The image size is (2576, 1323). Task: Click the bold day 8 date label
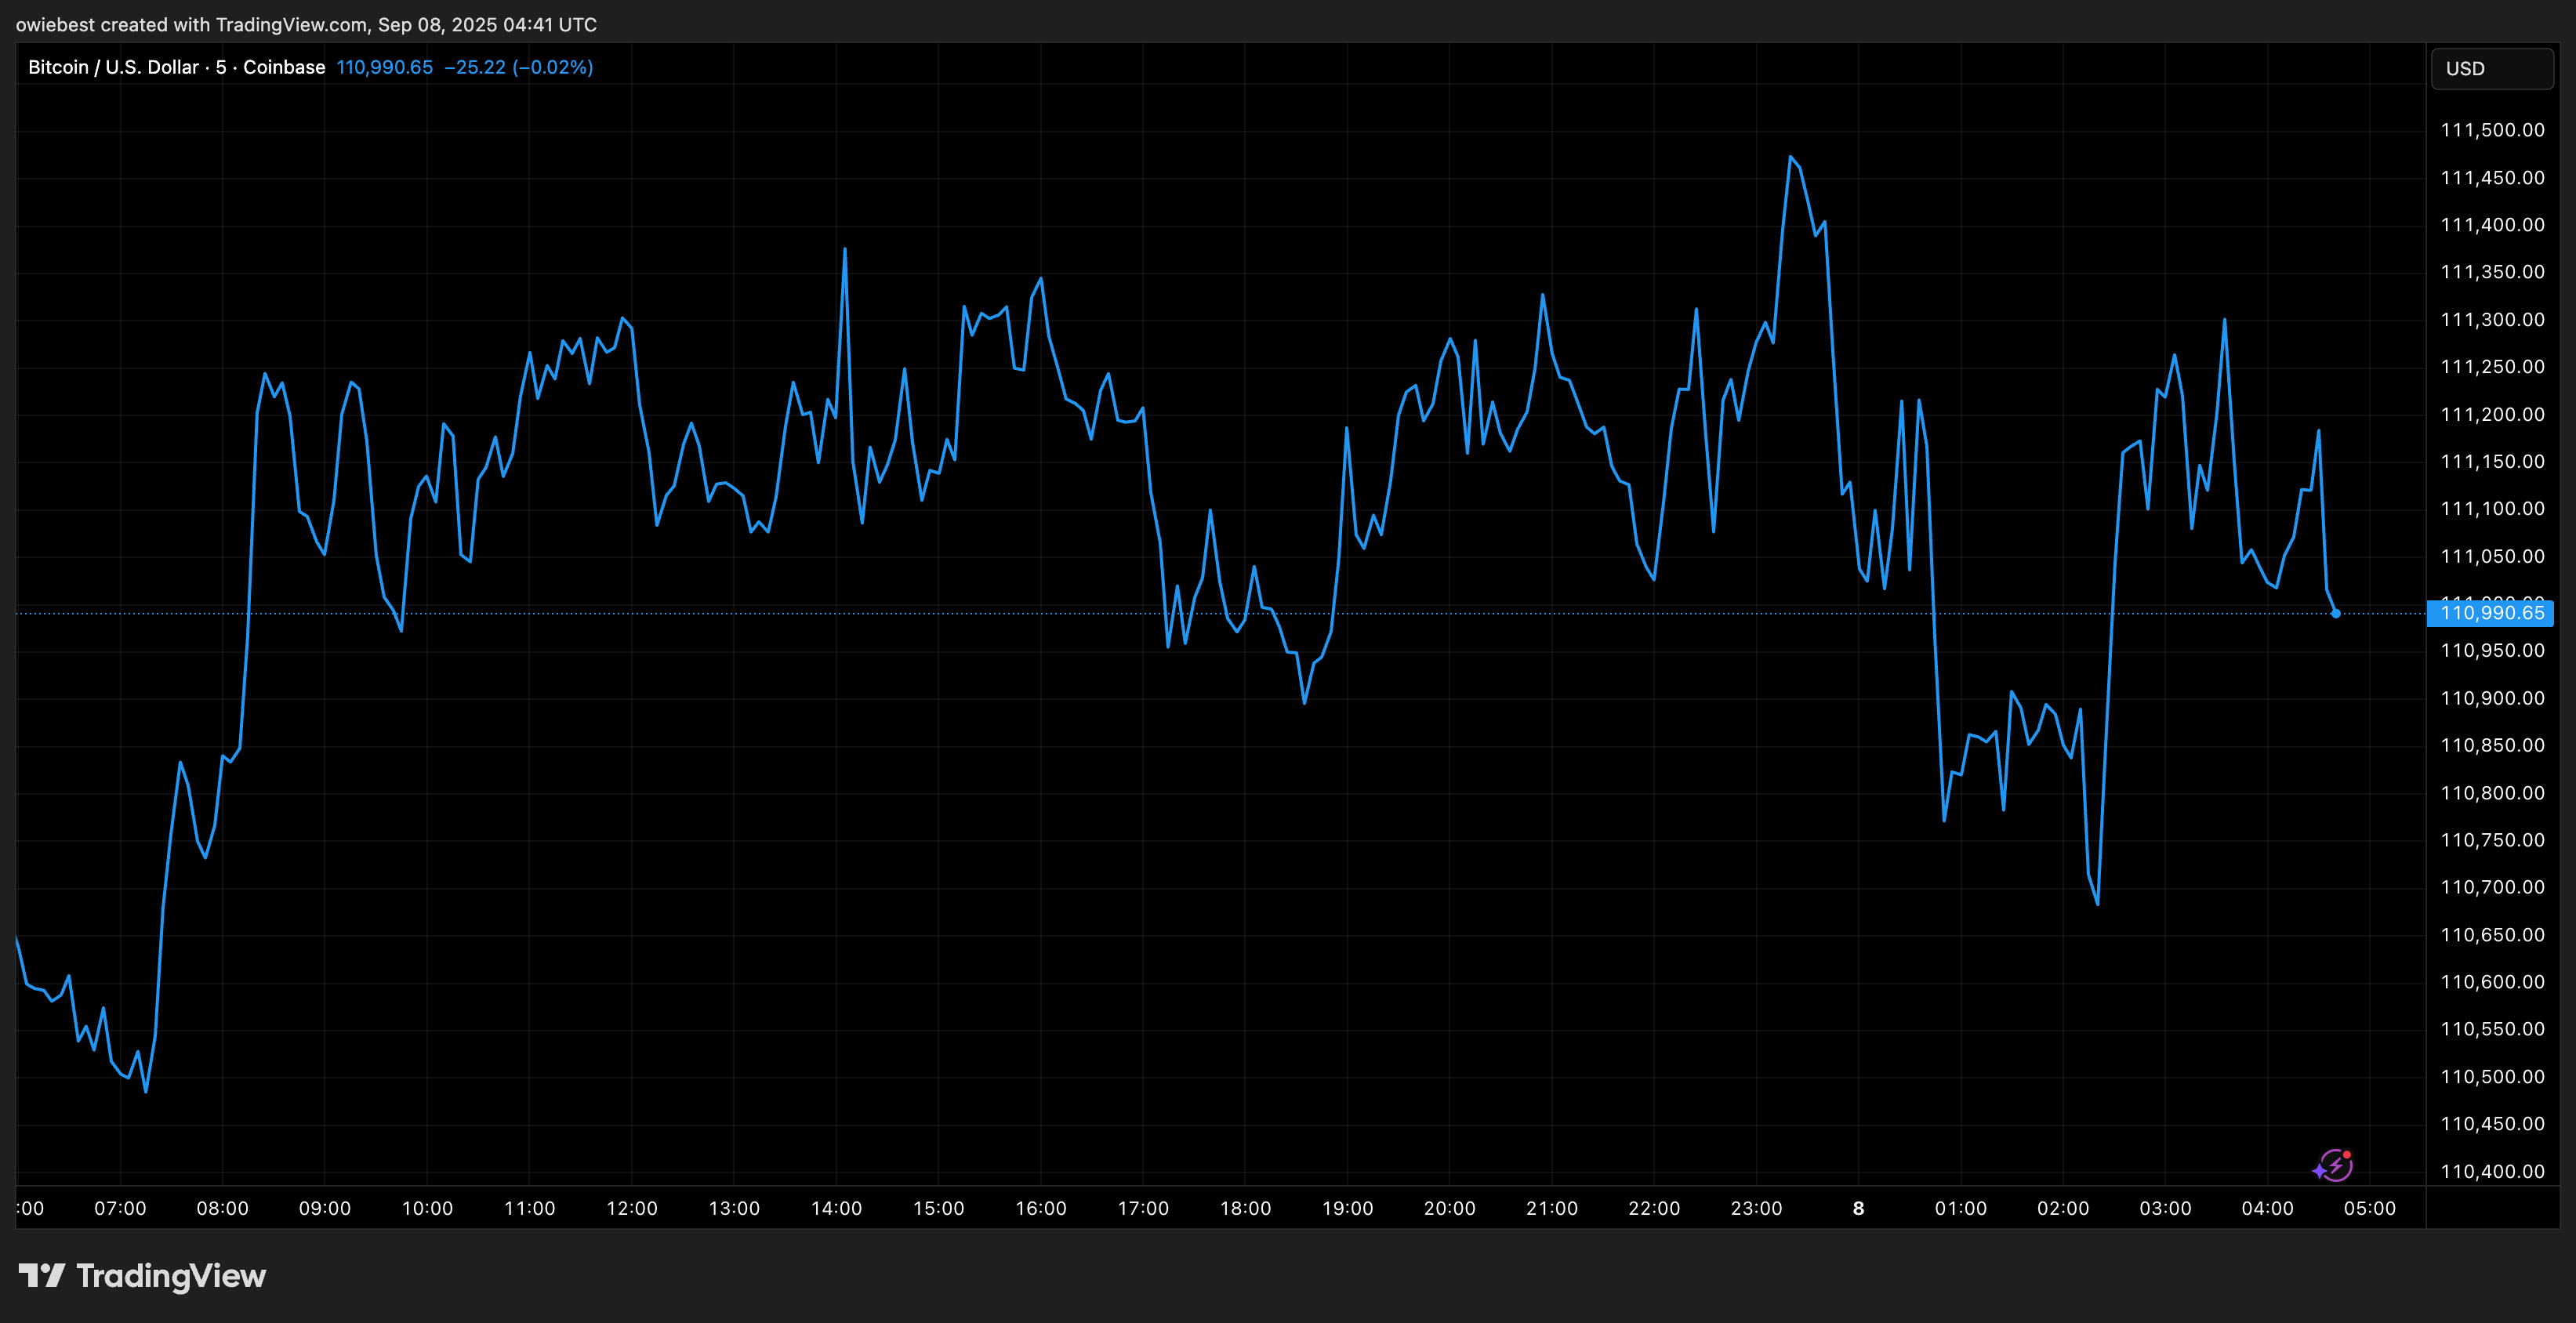(1858, 1208)
